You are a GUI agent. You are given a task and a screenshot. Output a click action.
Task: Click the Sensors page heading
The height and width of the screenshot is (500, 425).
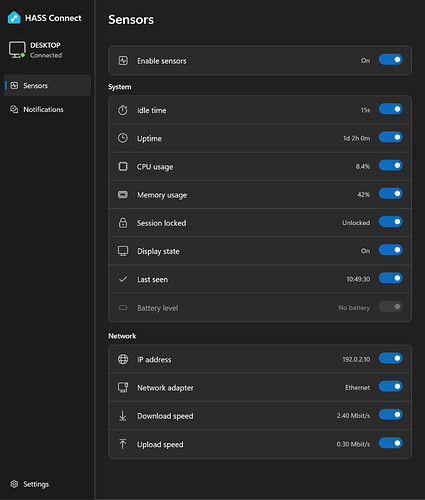(131, 20)
